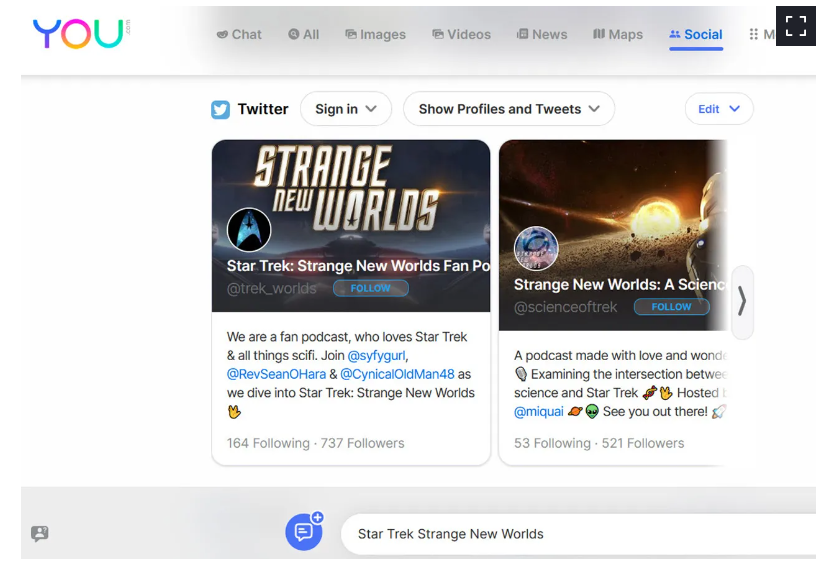The image size is (822, 570).
Task: Open the @scienceoftrek profile avatar
Action: tap(536, 249)
